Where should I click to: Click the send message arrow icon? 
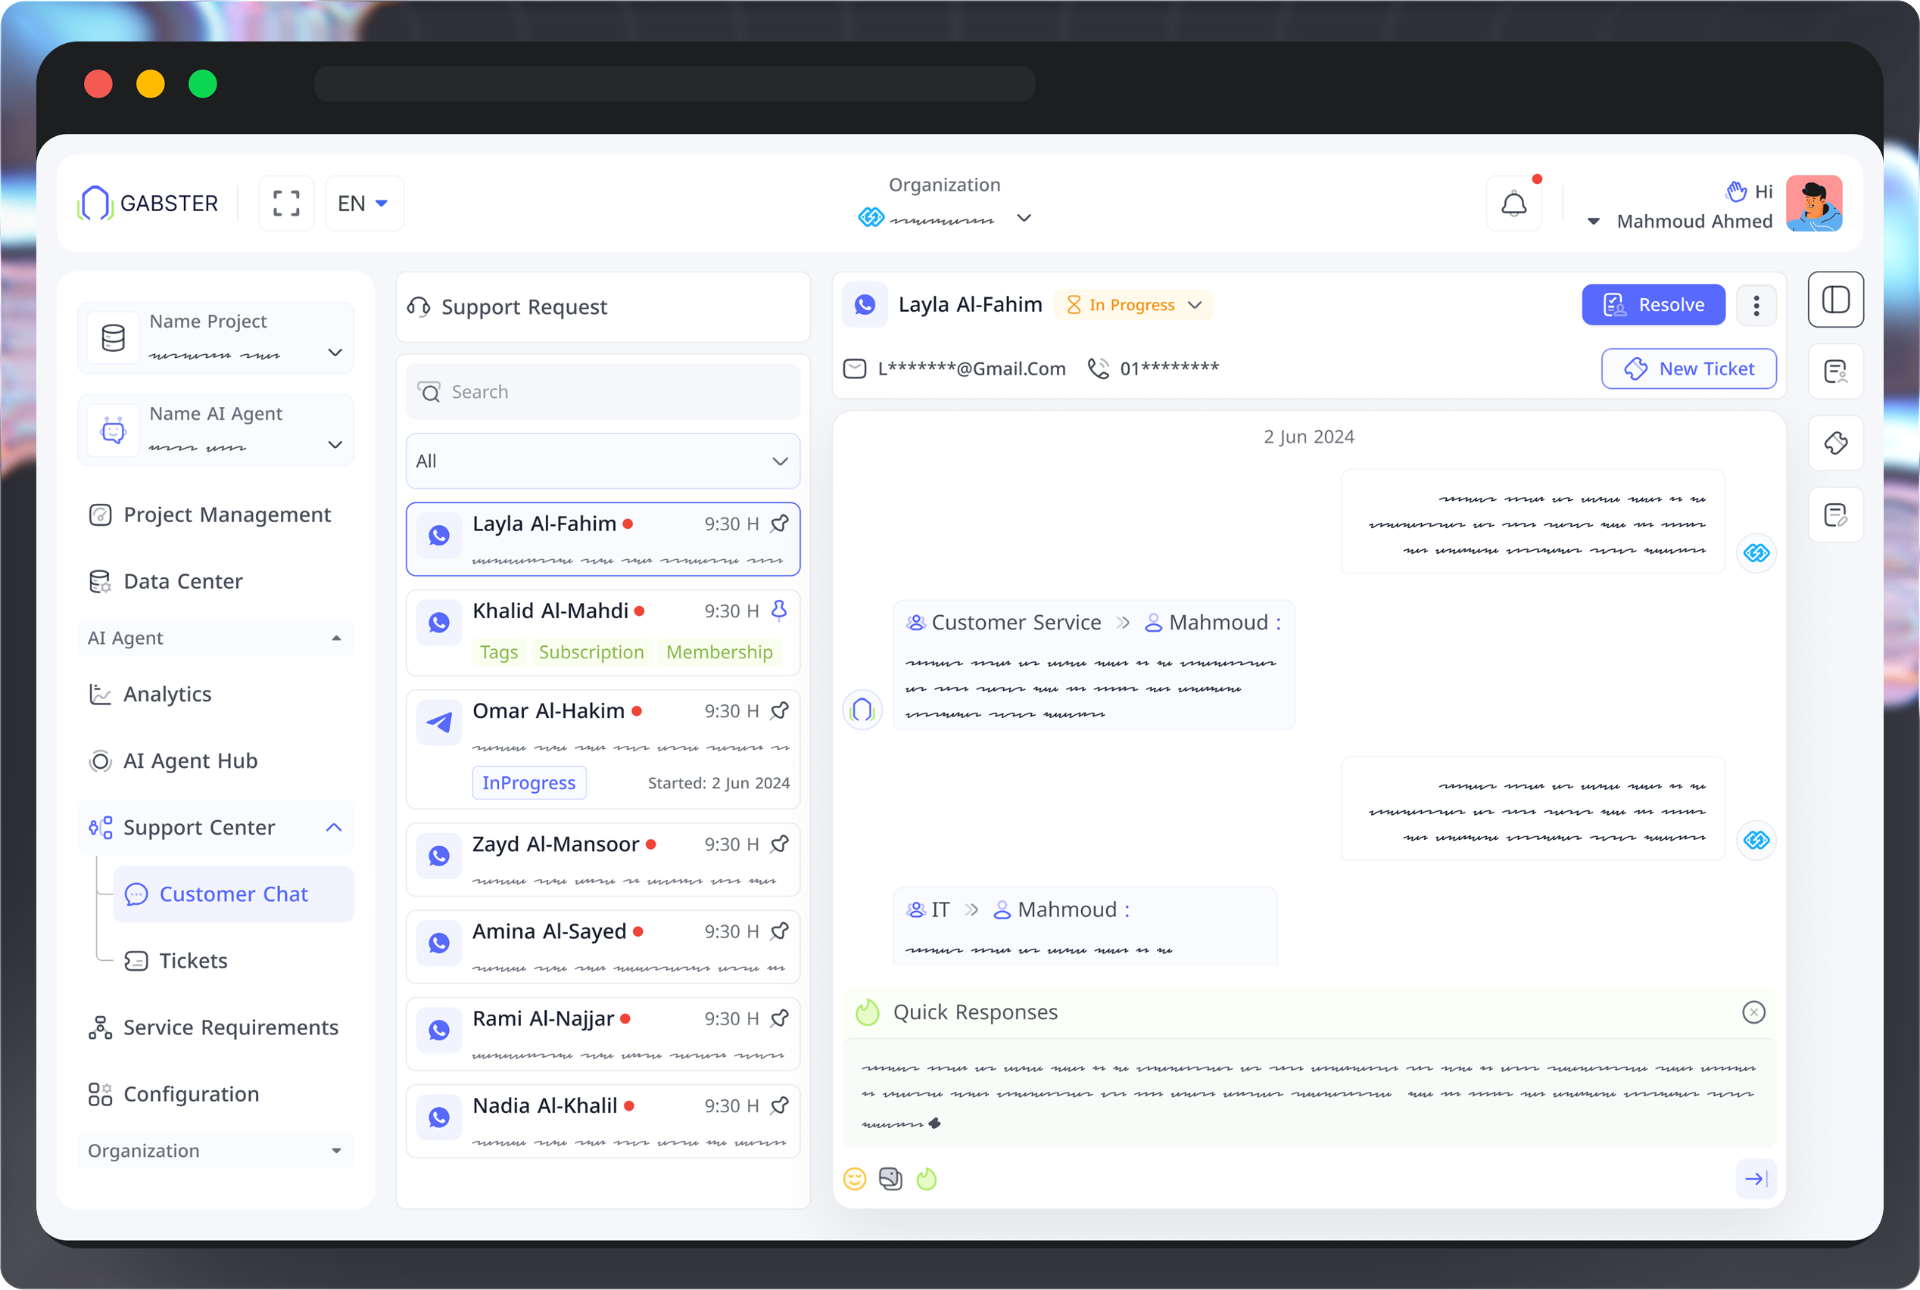[x=1756, y=1179]
